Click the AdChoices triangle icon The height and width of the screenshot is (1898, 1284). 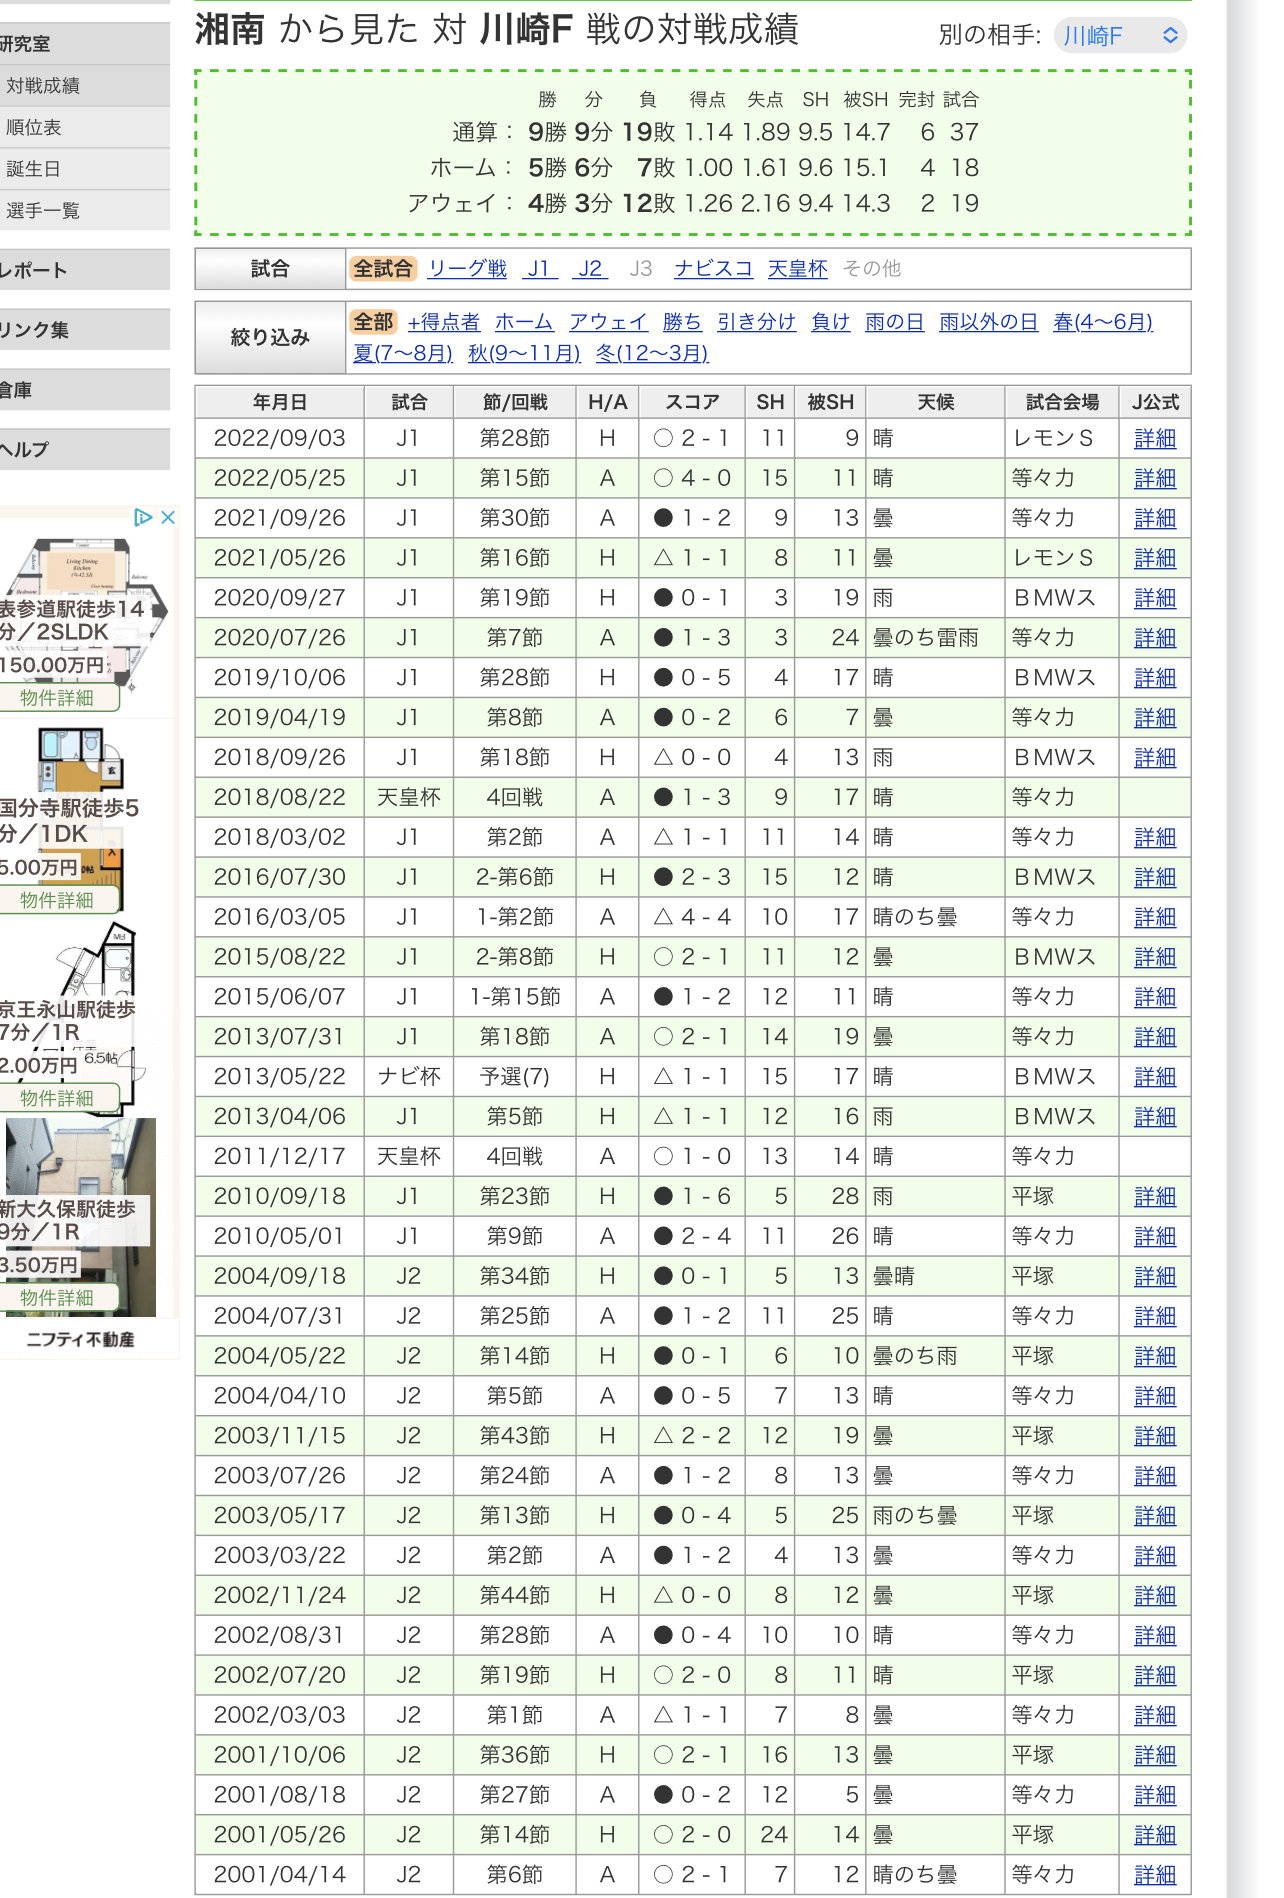coord(143,517)
